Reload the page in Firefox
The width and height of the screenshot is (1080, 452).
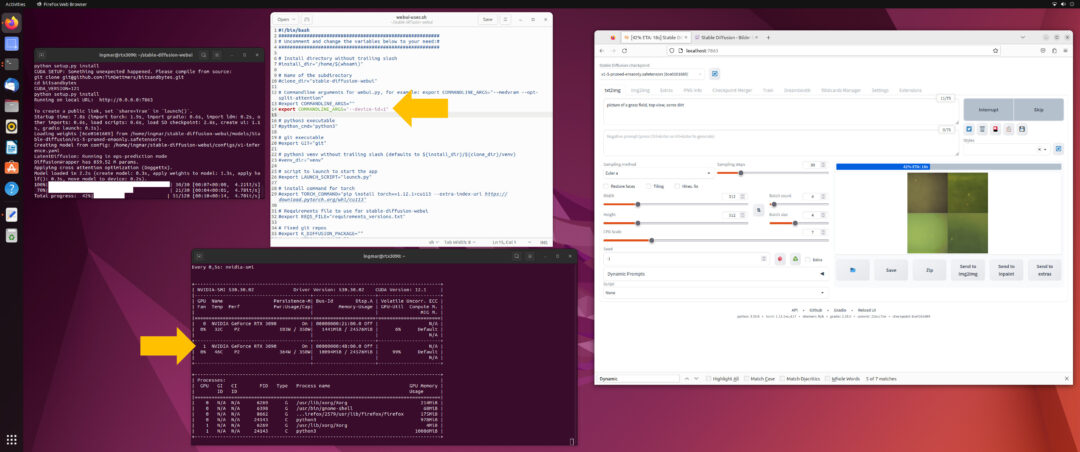625,50
